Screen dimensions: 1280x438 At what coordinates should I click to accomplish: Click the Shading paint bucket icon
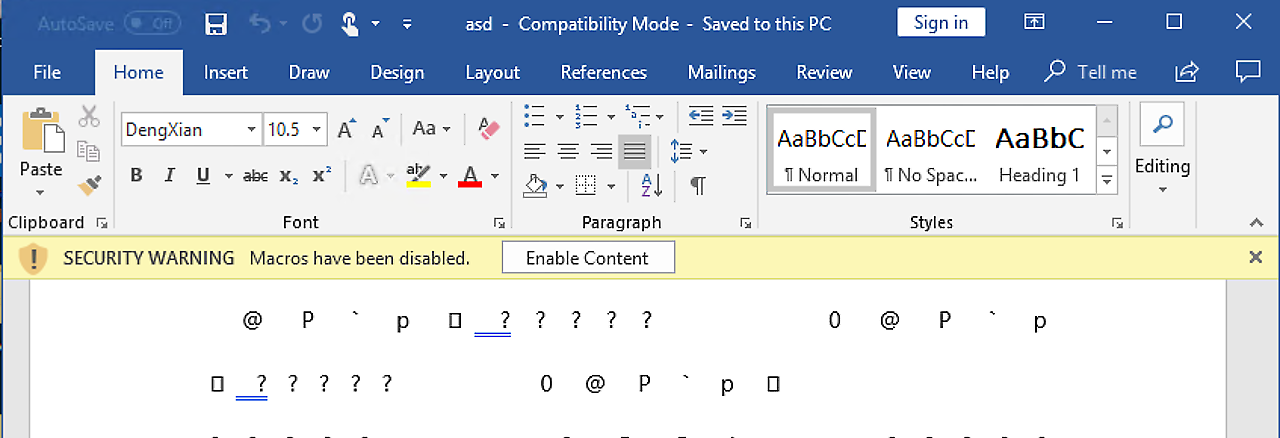click(x=536, y=184)
